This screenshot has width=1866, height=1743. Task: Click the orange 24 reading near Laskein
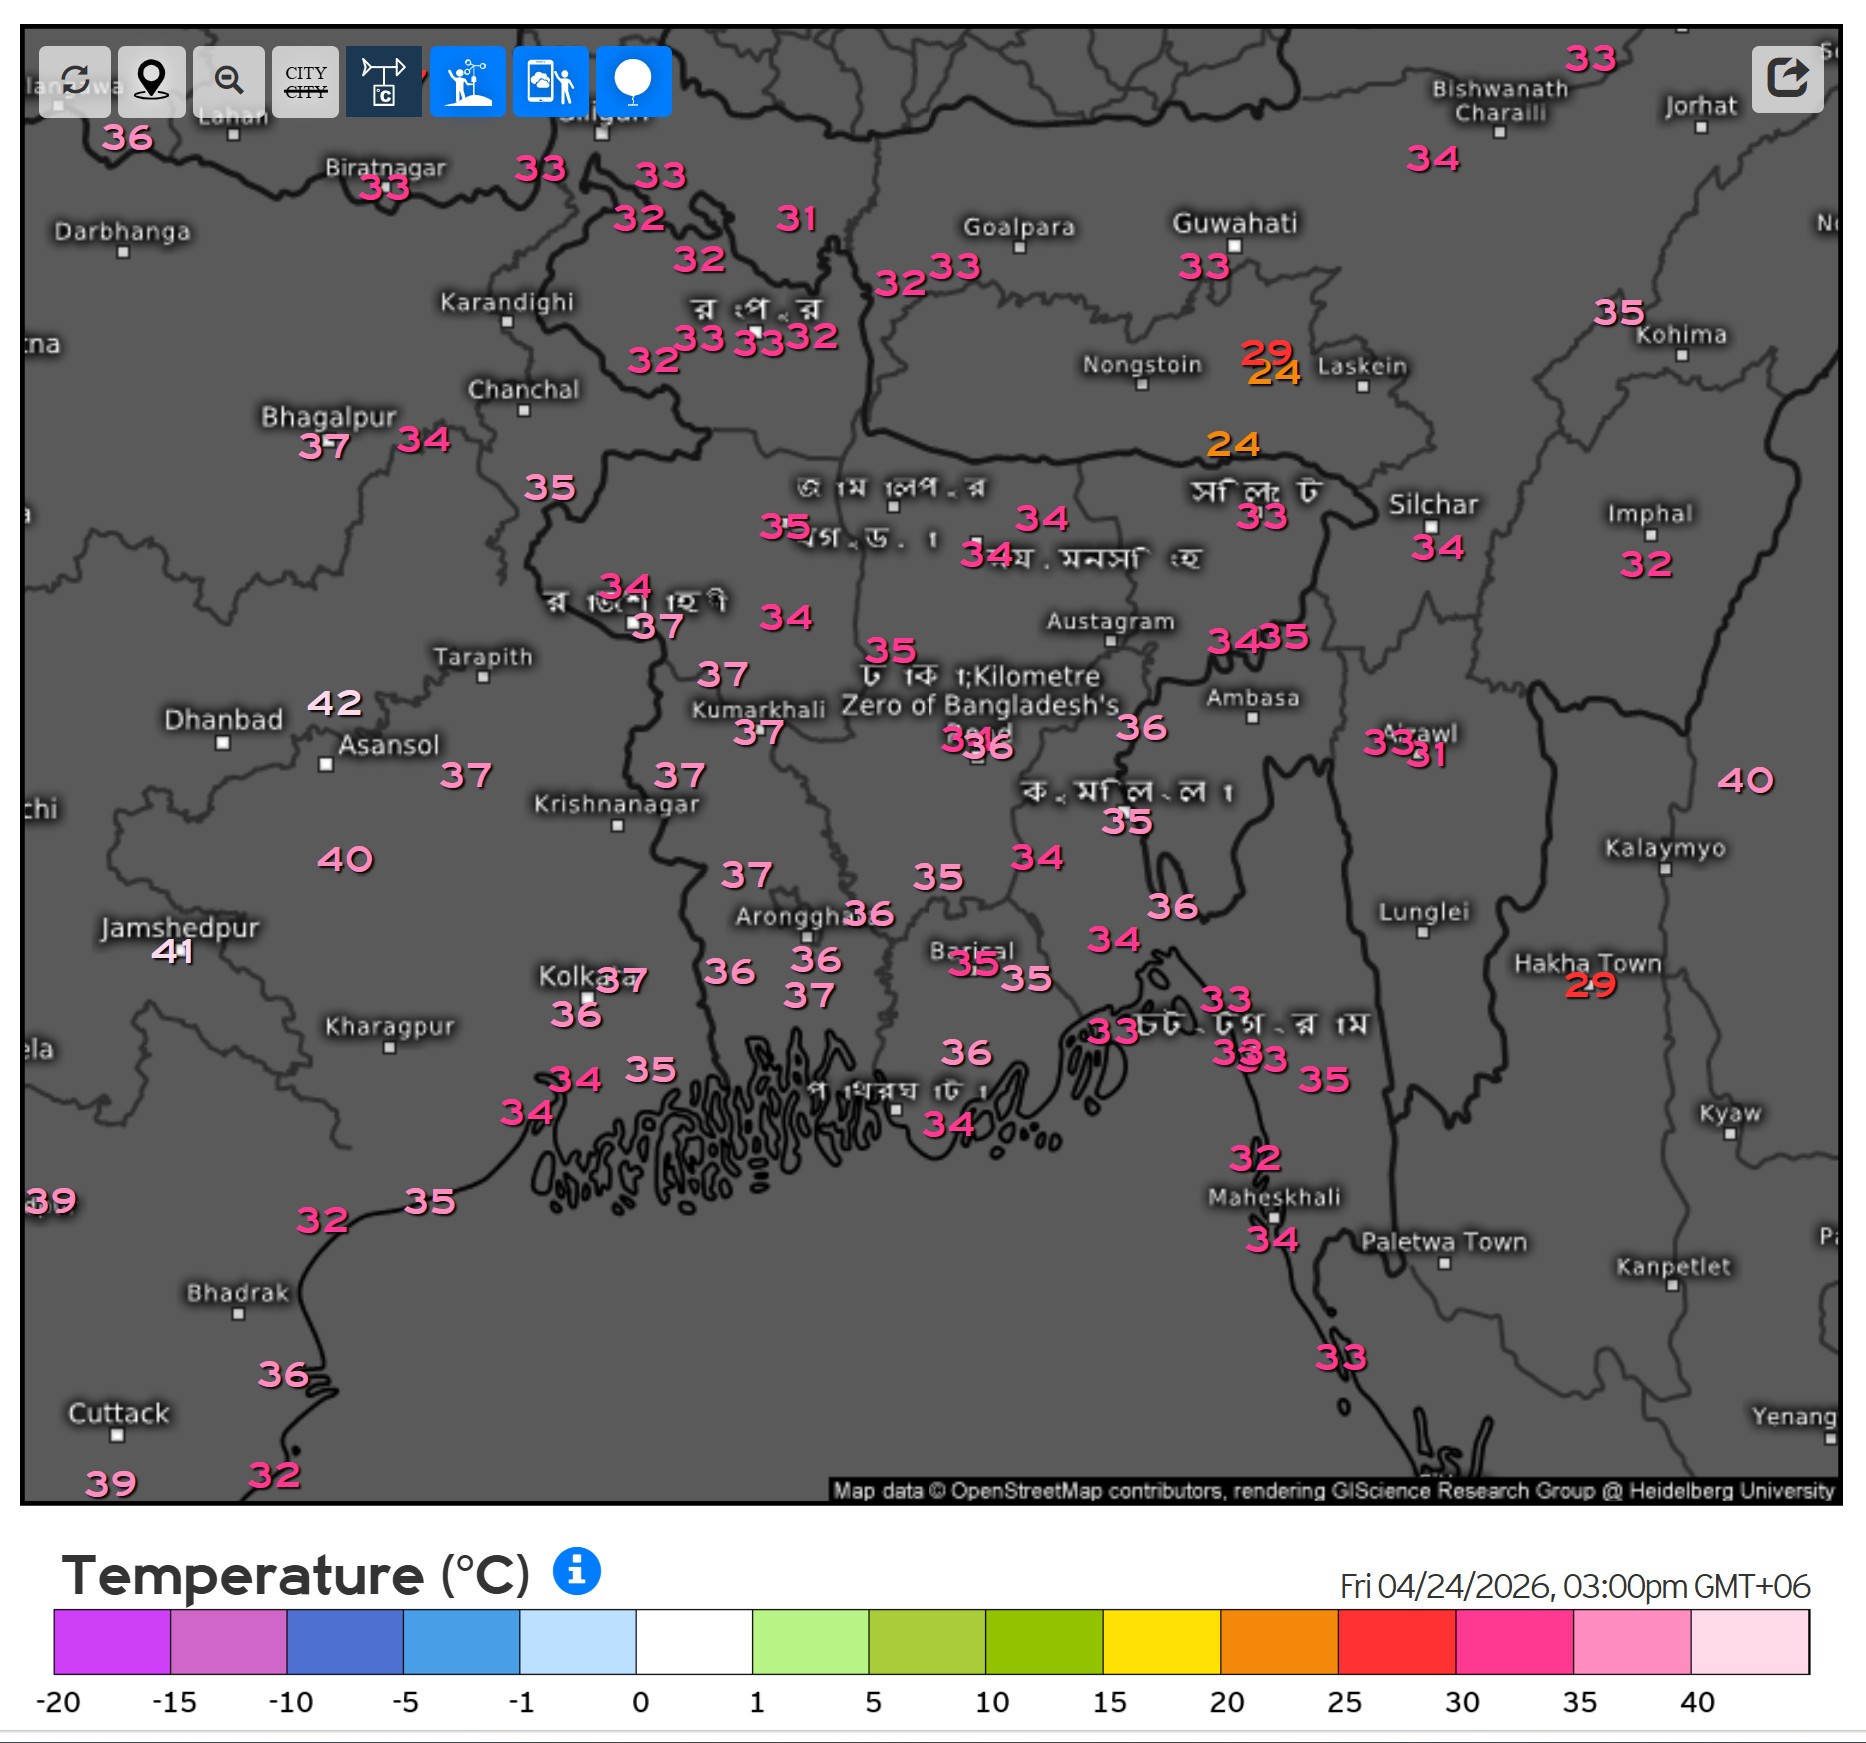tap(1274, 373)
